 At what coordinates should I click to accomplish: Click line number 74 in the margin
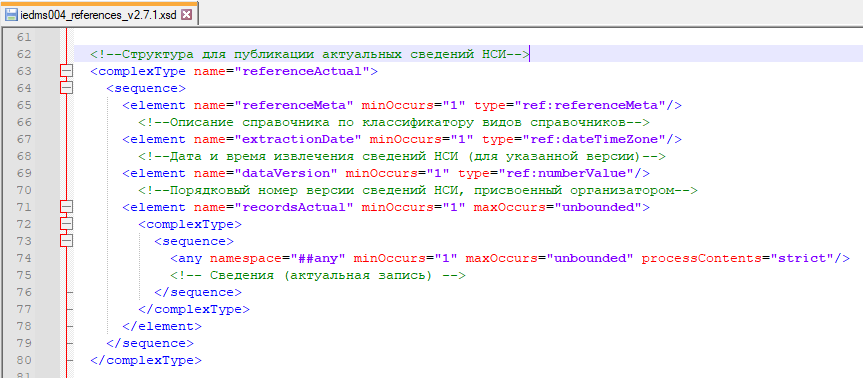pos(24,258)
